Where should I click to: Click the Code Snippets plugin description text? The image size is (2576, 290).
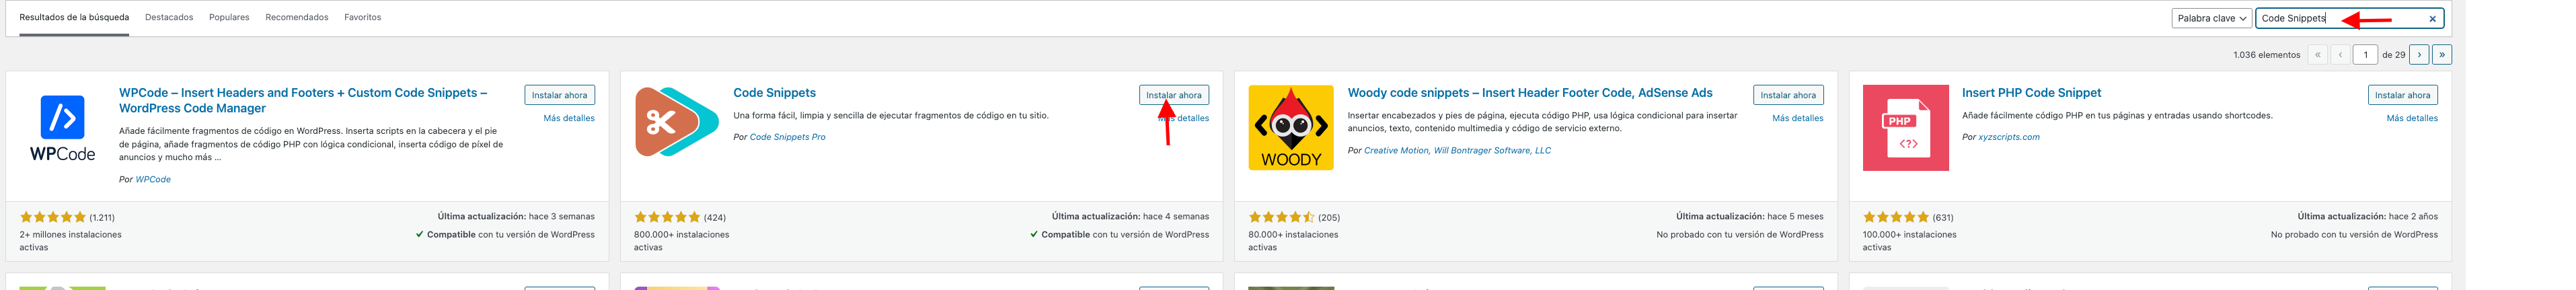(890, 116)
